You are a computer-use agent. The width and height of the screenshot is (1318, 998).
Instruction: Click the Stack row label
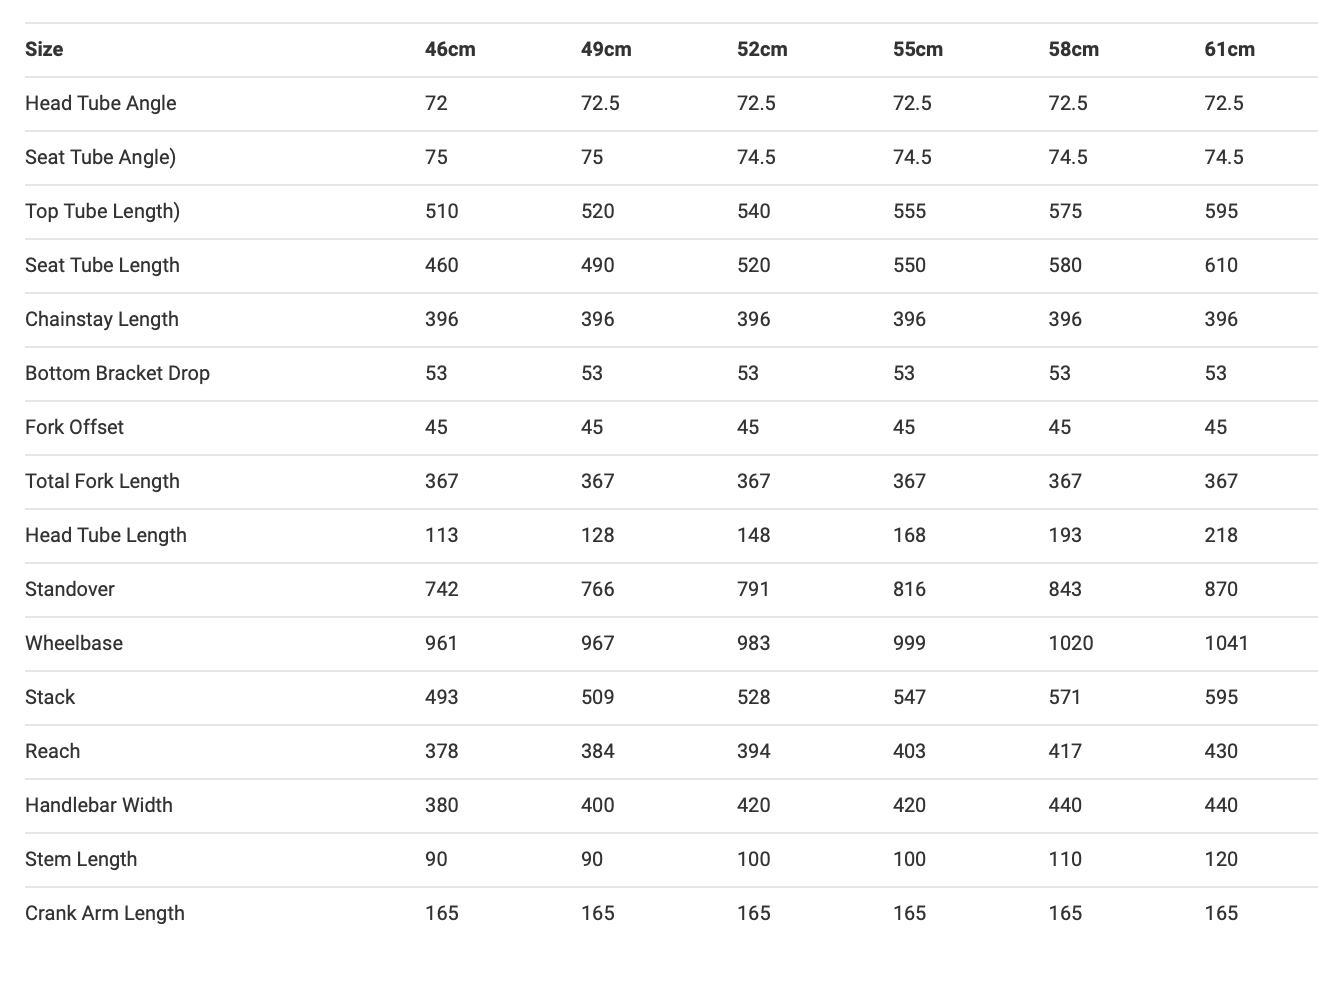(50, 698)
